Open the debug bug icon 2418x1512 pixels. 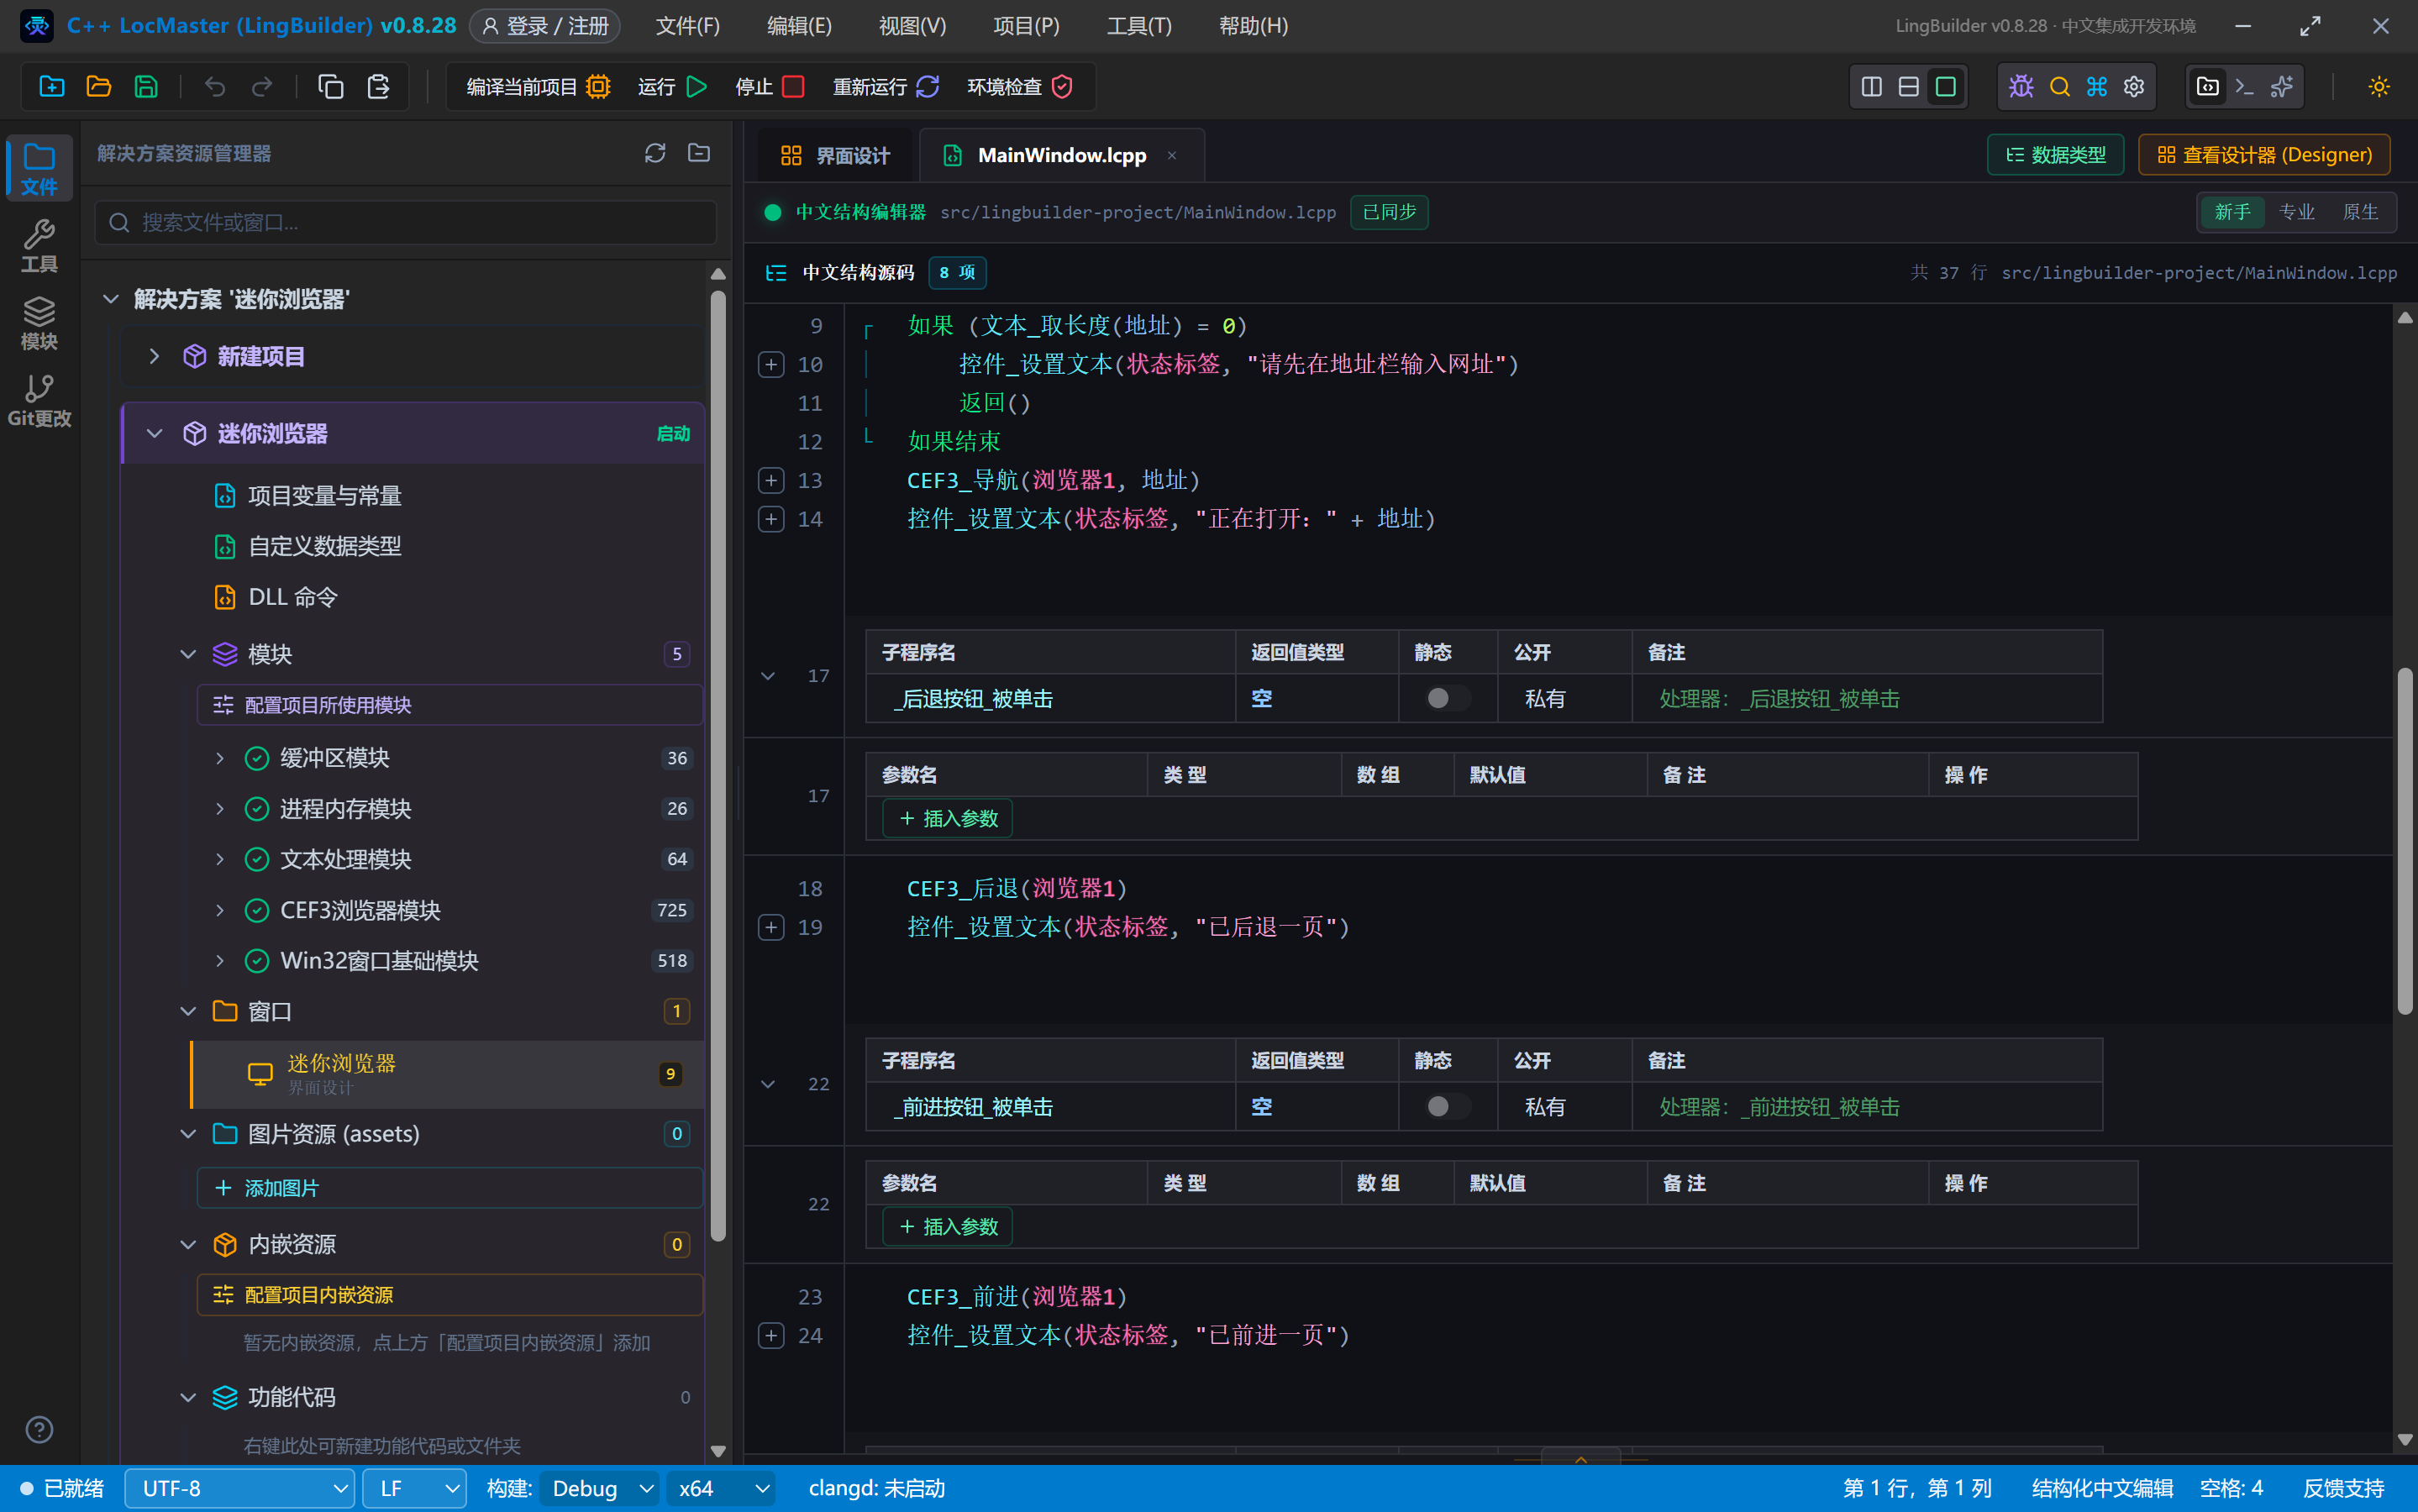pyautogui.click(x=2021, y=87)
